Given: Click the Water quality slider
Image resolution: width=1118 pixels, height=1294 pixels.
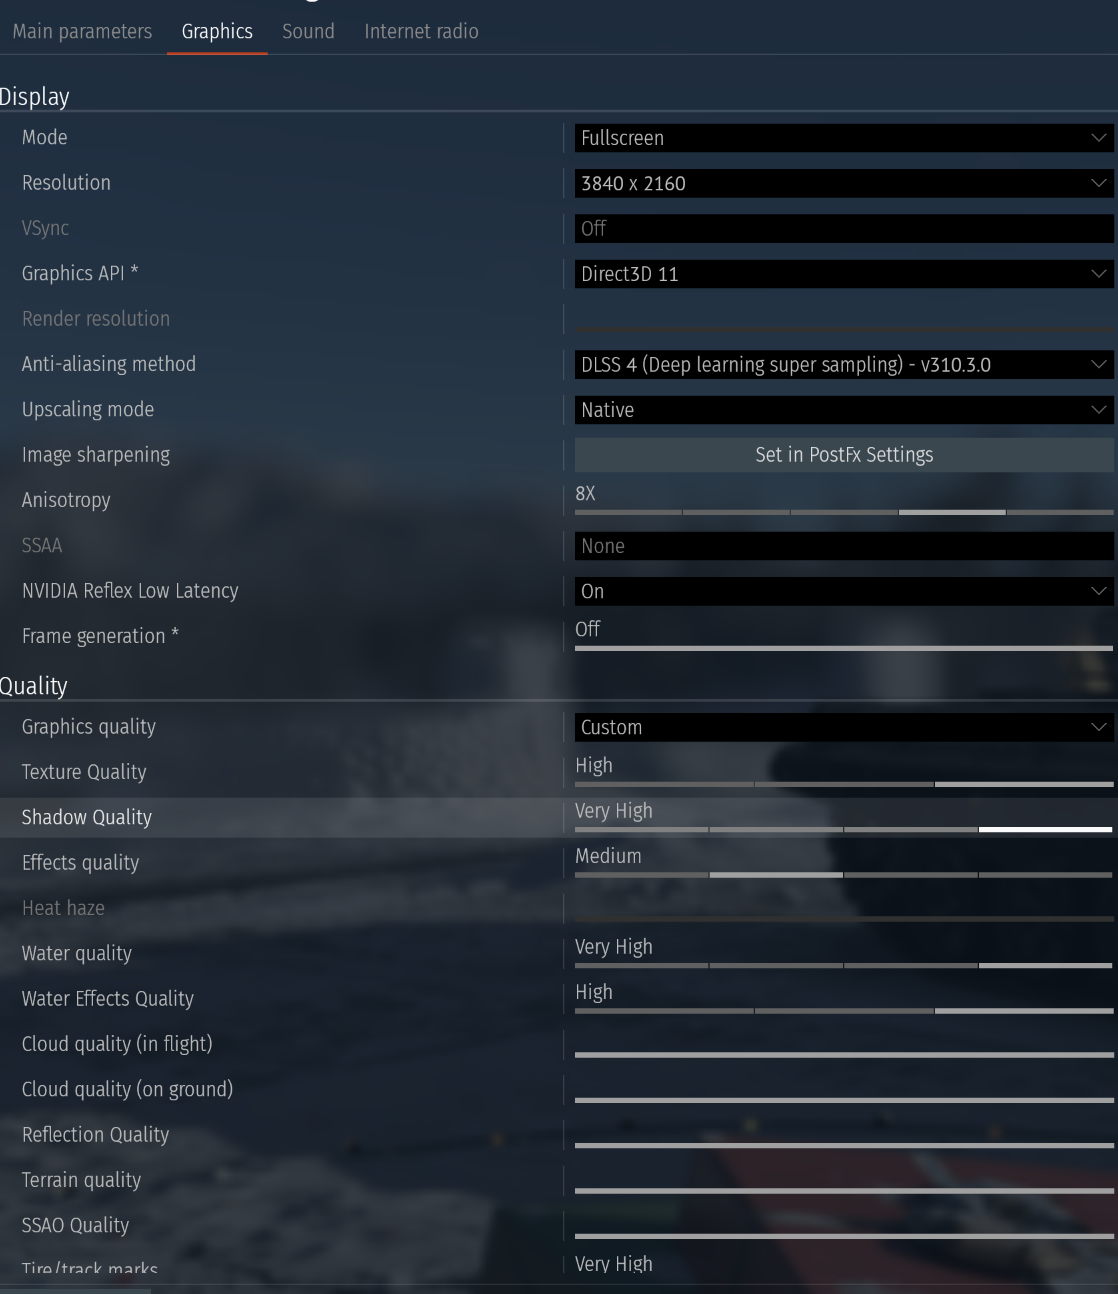Looking at the screenshot, I should [x=844, y=965].
